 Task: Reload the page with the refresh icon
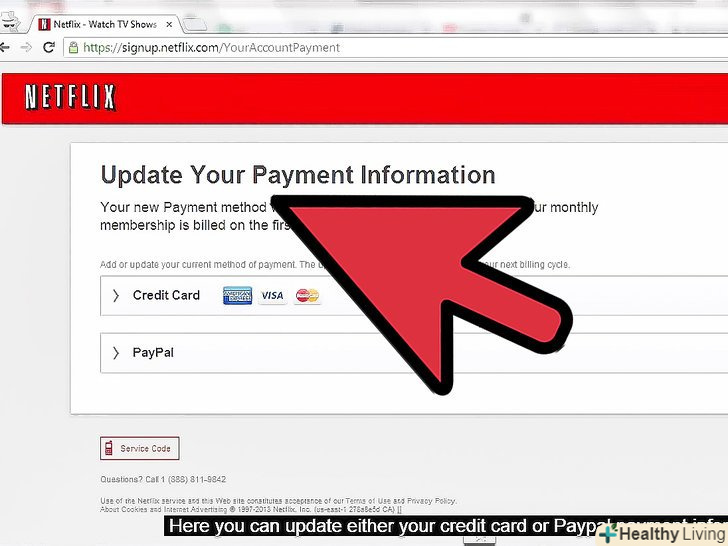coord(49,47)
